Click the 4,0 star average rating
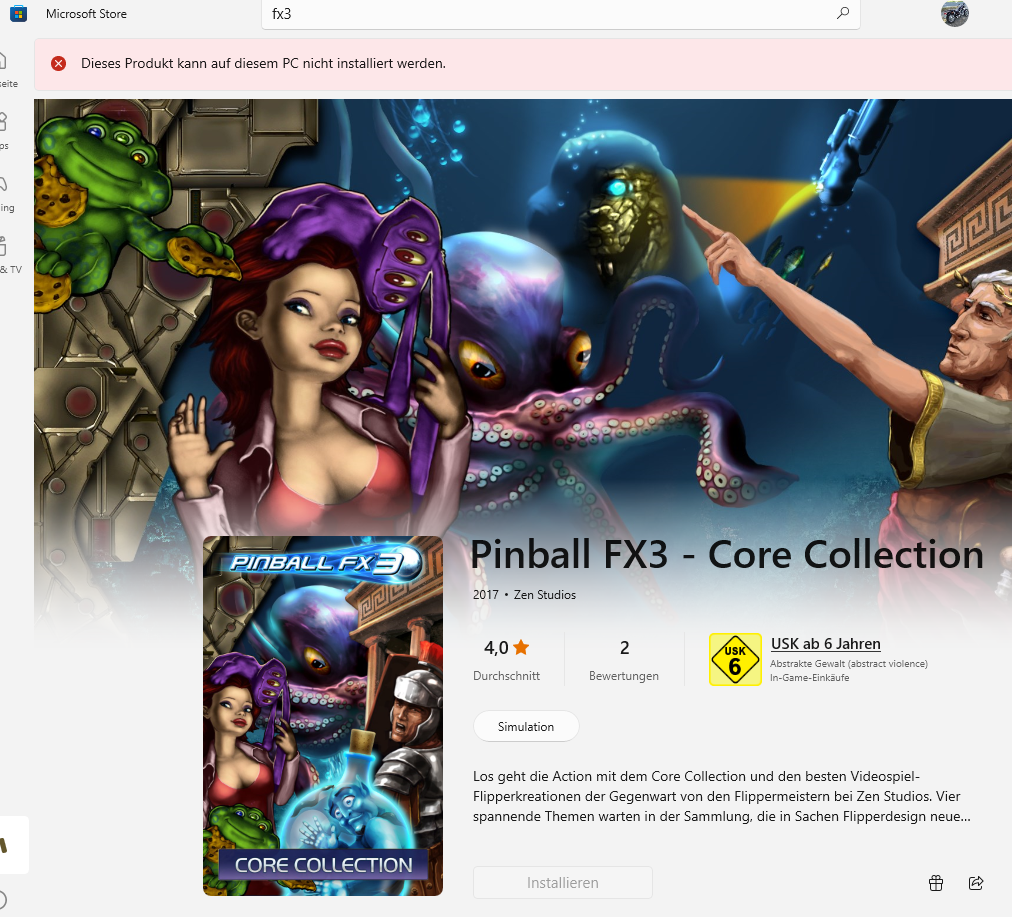Image resolution: width=1012 pixels, height=917 pixels. [x=507, y=659]
